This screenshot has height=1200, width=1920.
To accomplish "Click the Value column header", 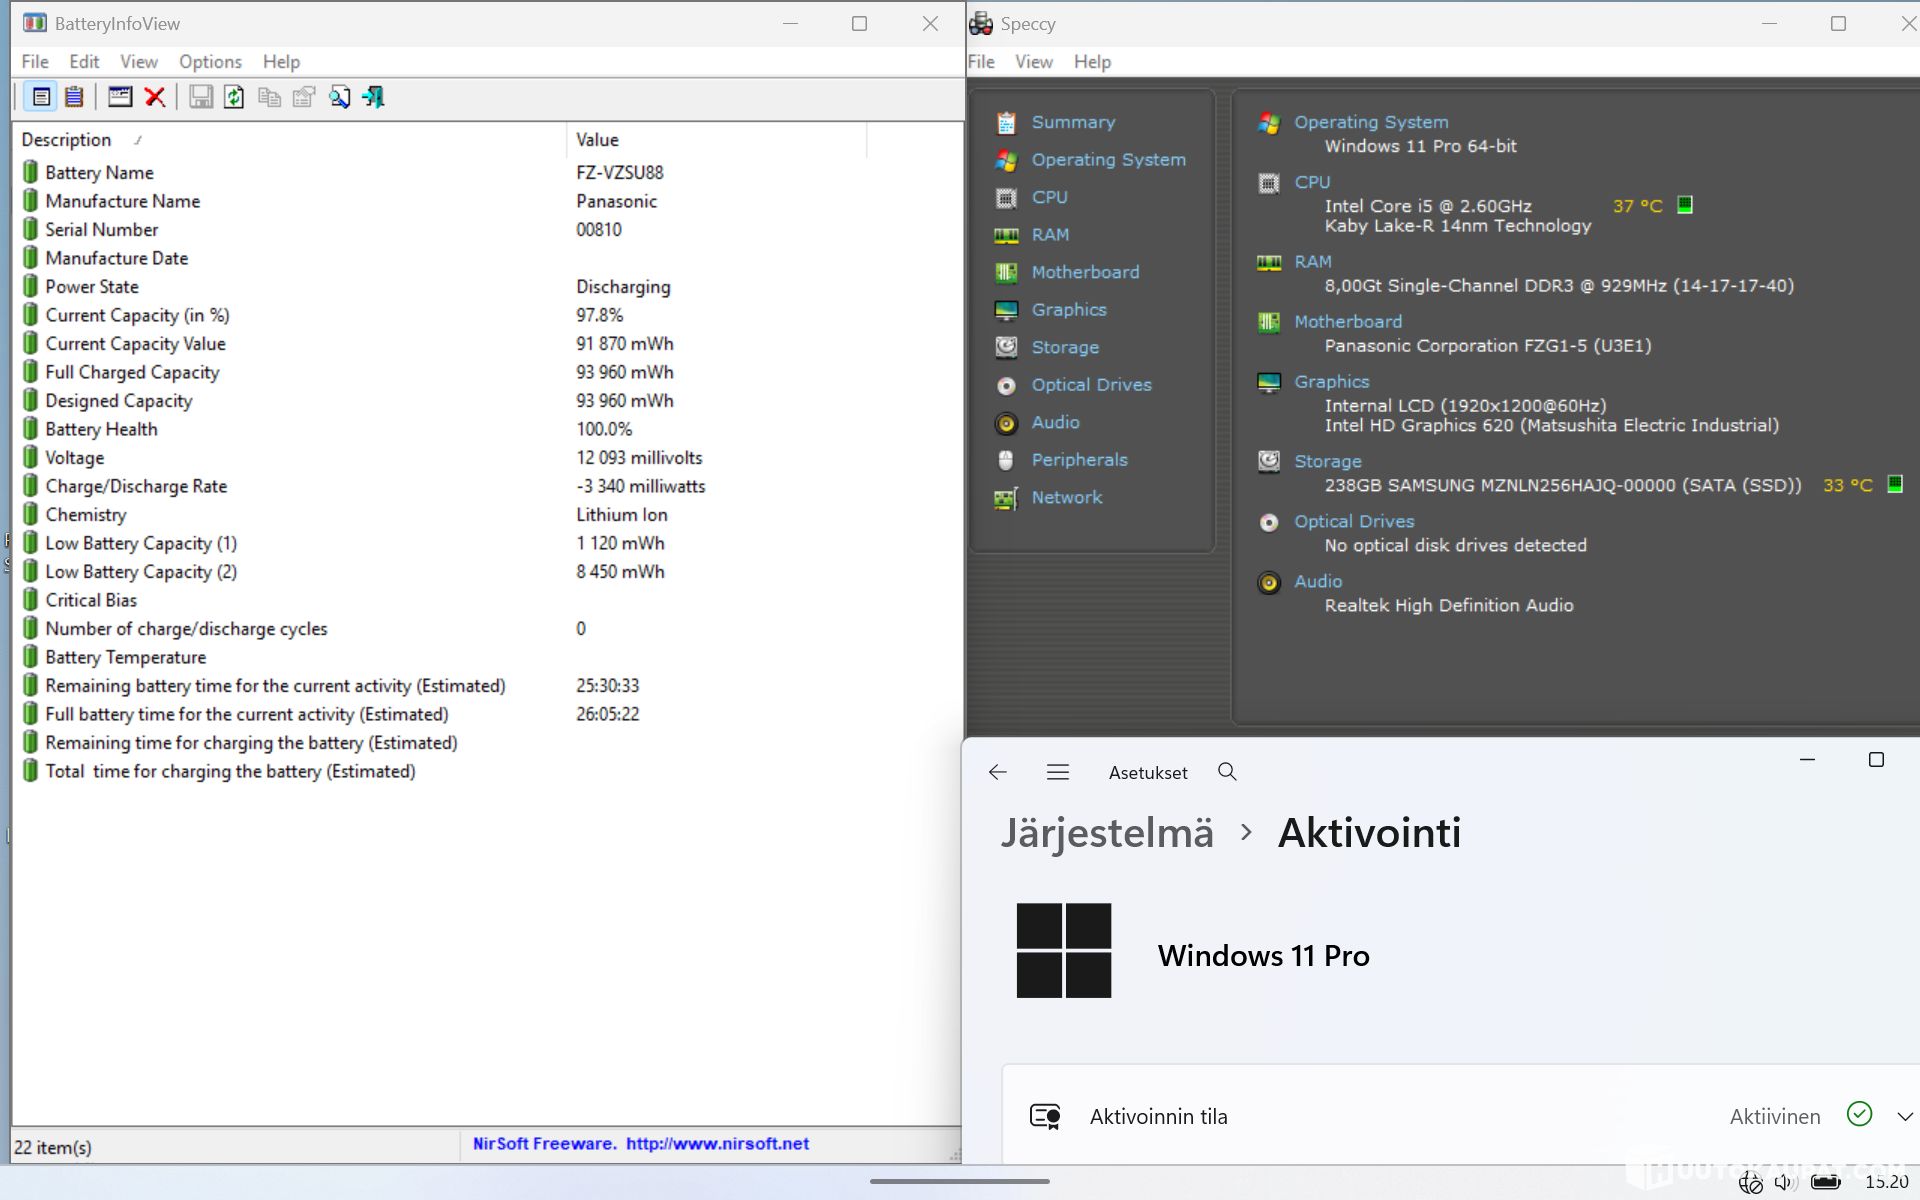I will 597,140.
